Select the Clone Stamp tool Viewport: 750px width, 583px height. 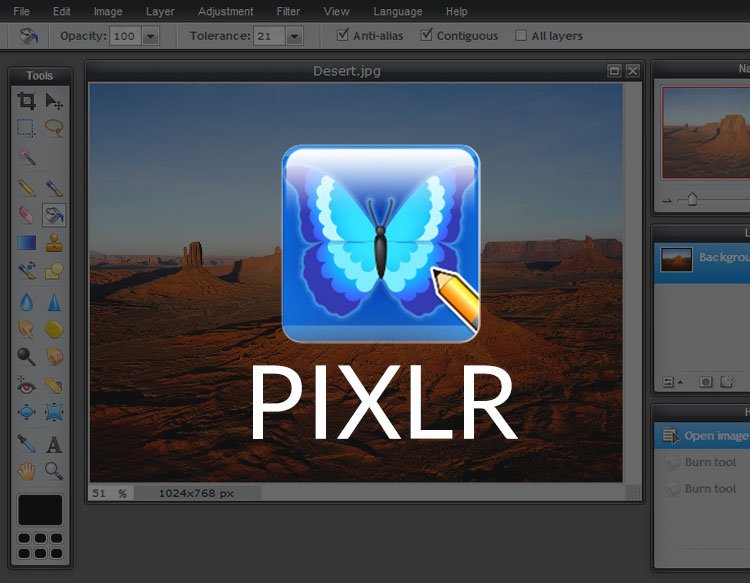click(54, 243)
